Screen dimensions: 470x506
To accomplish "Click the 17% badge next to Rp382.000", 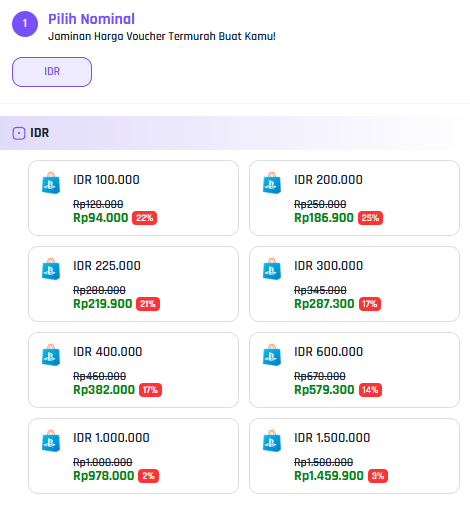I will coord(150,390).
